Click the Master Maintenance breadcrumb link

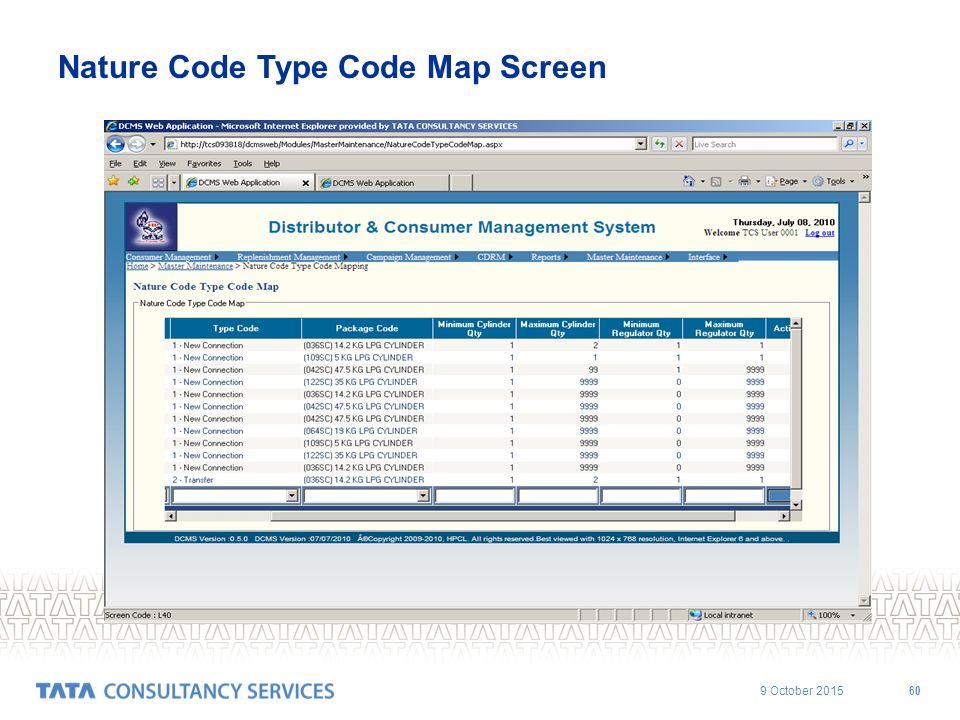click(195, 266)
